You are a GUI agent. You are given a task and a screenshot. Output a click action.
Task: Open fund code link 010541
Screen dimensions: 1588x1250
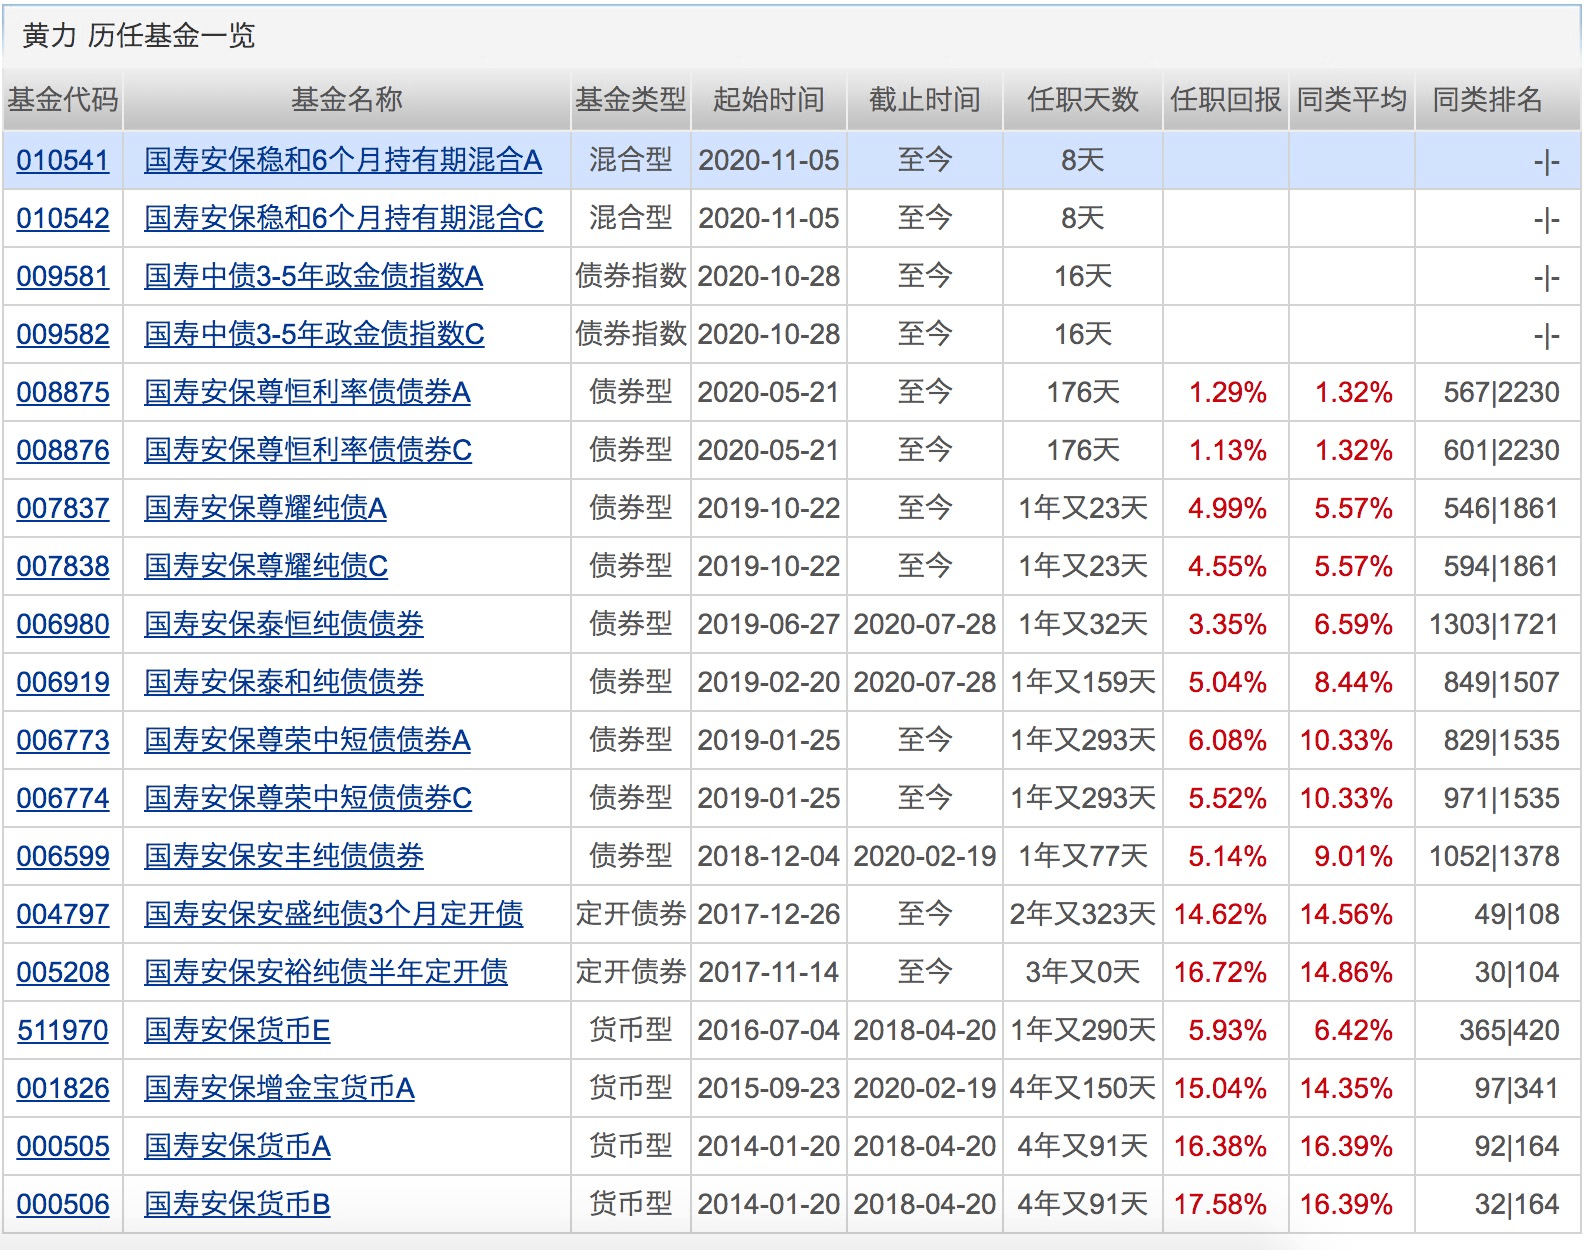point(62,160)
